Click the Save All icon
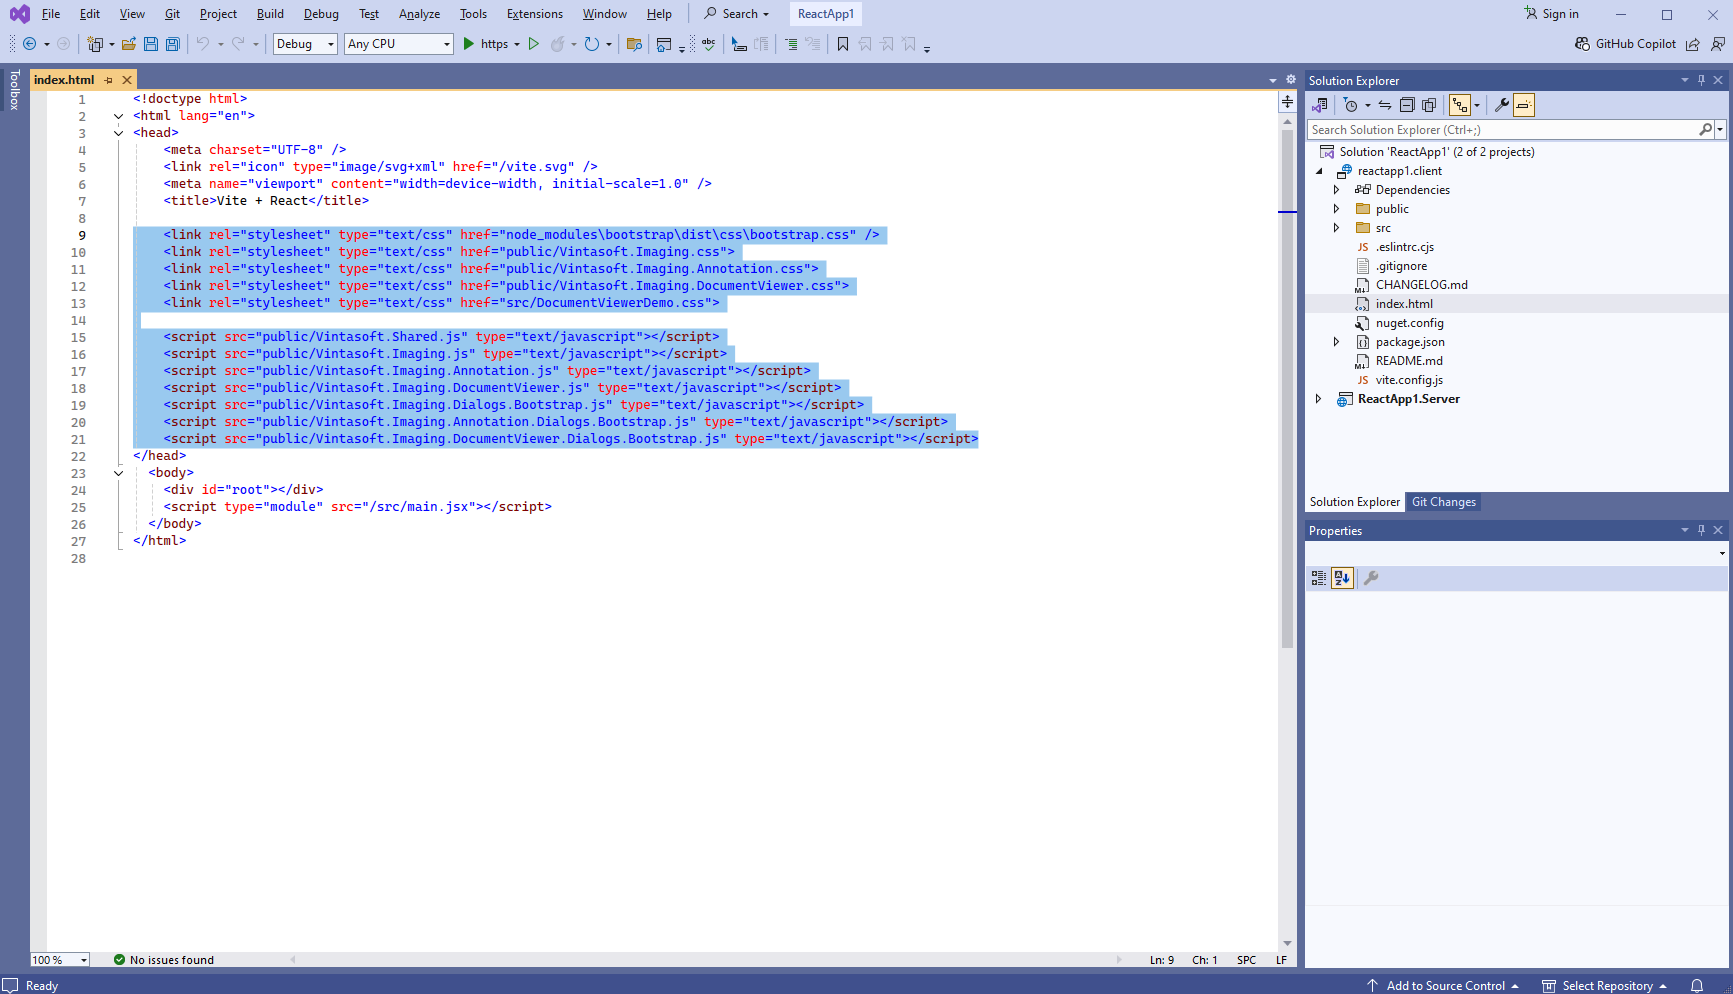The image size is (1733, 994). coord(173,44)
